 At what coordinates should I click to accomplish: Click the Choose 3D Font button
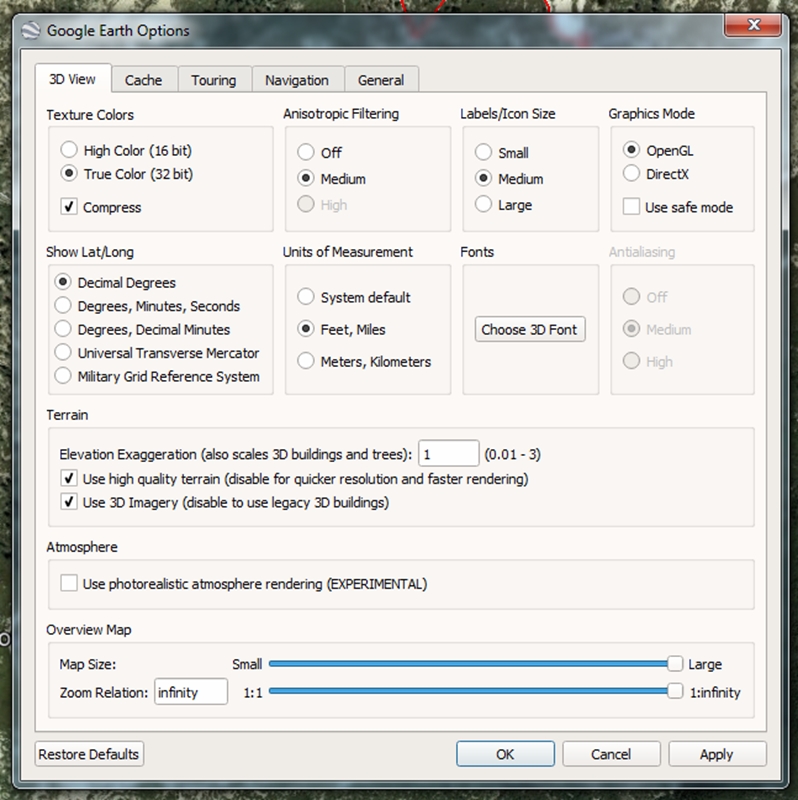tap(529, 329)
